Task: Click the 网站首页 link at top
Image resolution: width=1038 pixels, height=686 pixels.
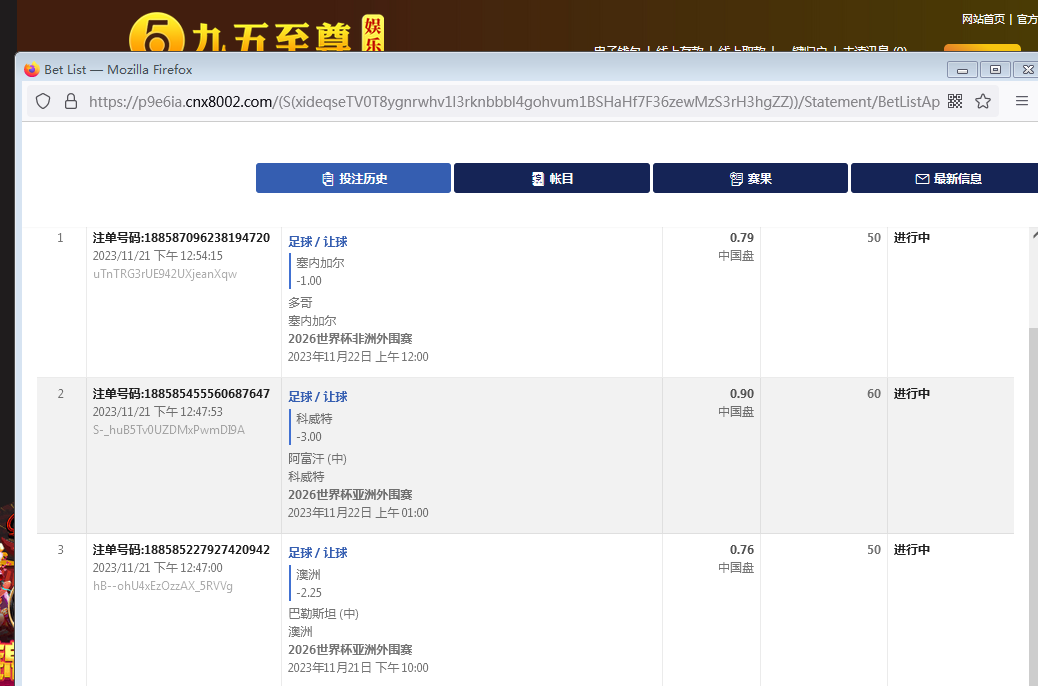Action: coord(983,19)
